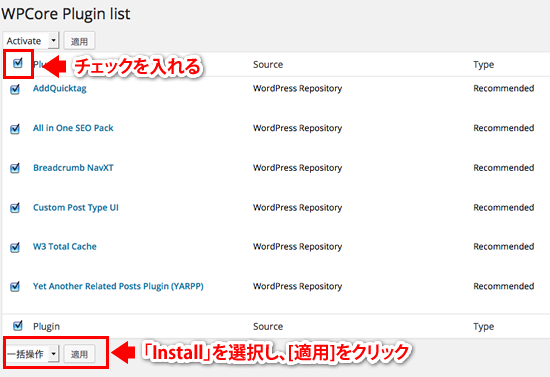550x377 pixels.
Task: Click the Plugin column label in footer row
Action: (x=46, y=326)
